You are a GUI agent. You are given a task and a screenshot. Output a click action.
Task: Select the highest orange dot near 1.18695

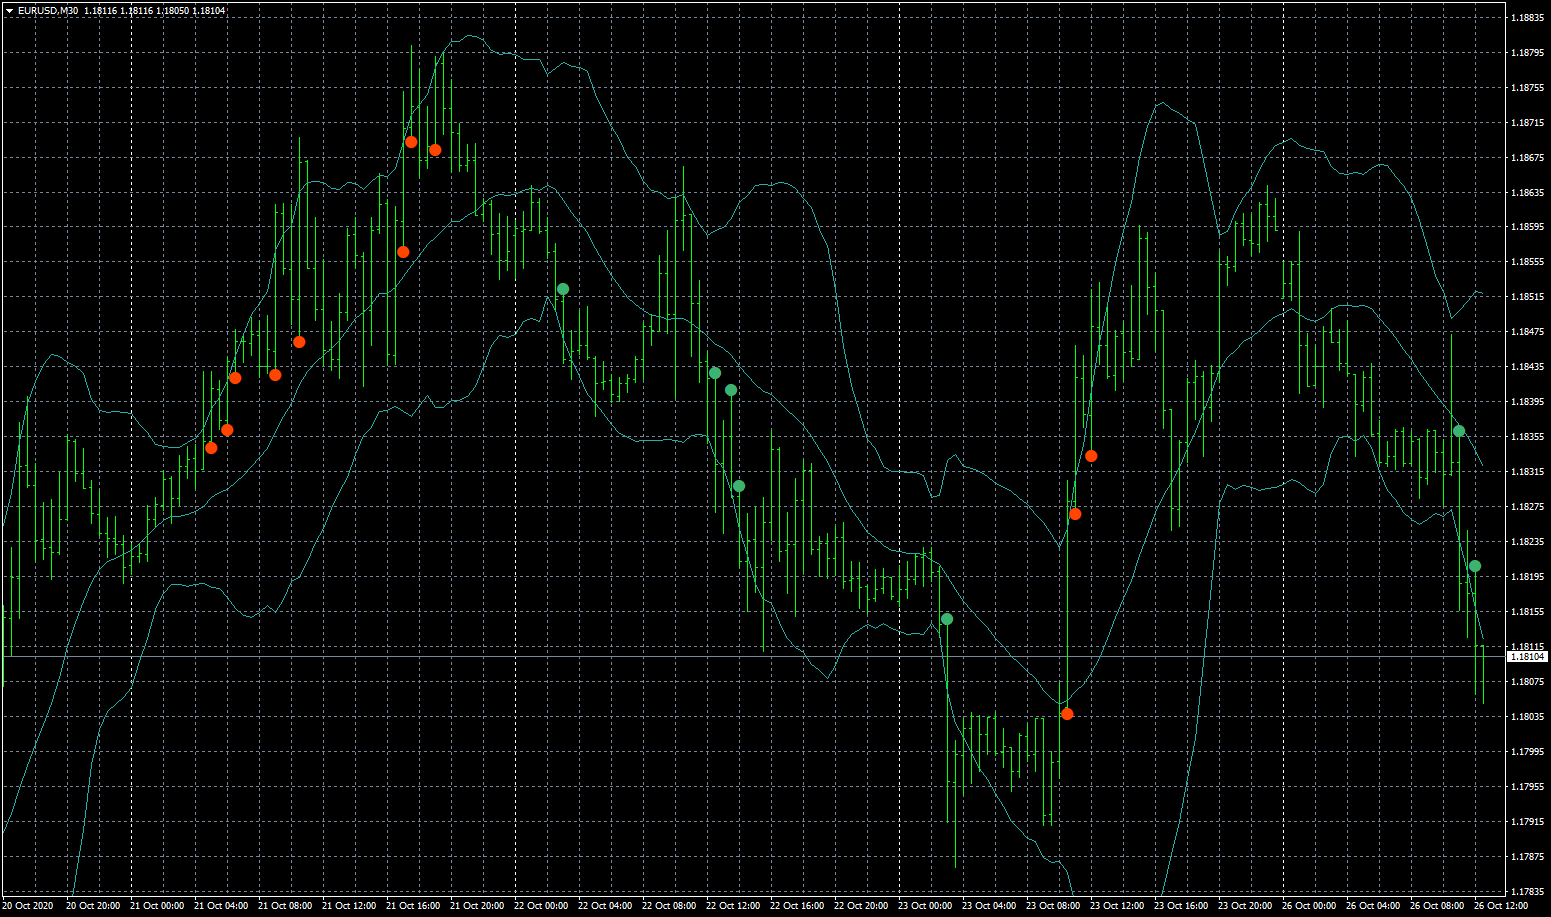tap(411, 142)
